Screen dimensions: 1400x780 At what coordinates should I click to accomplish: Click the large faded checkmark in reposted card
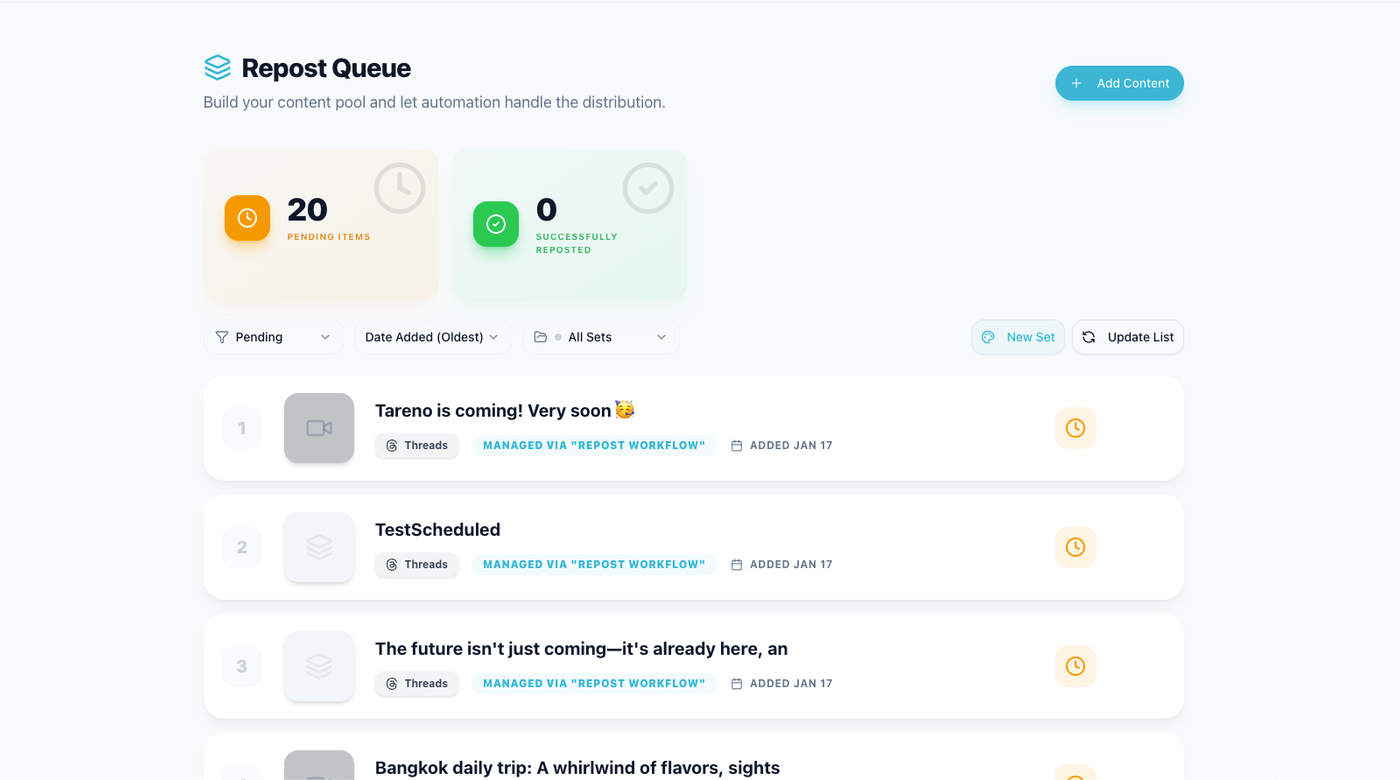coord(648,188)
